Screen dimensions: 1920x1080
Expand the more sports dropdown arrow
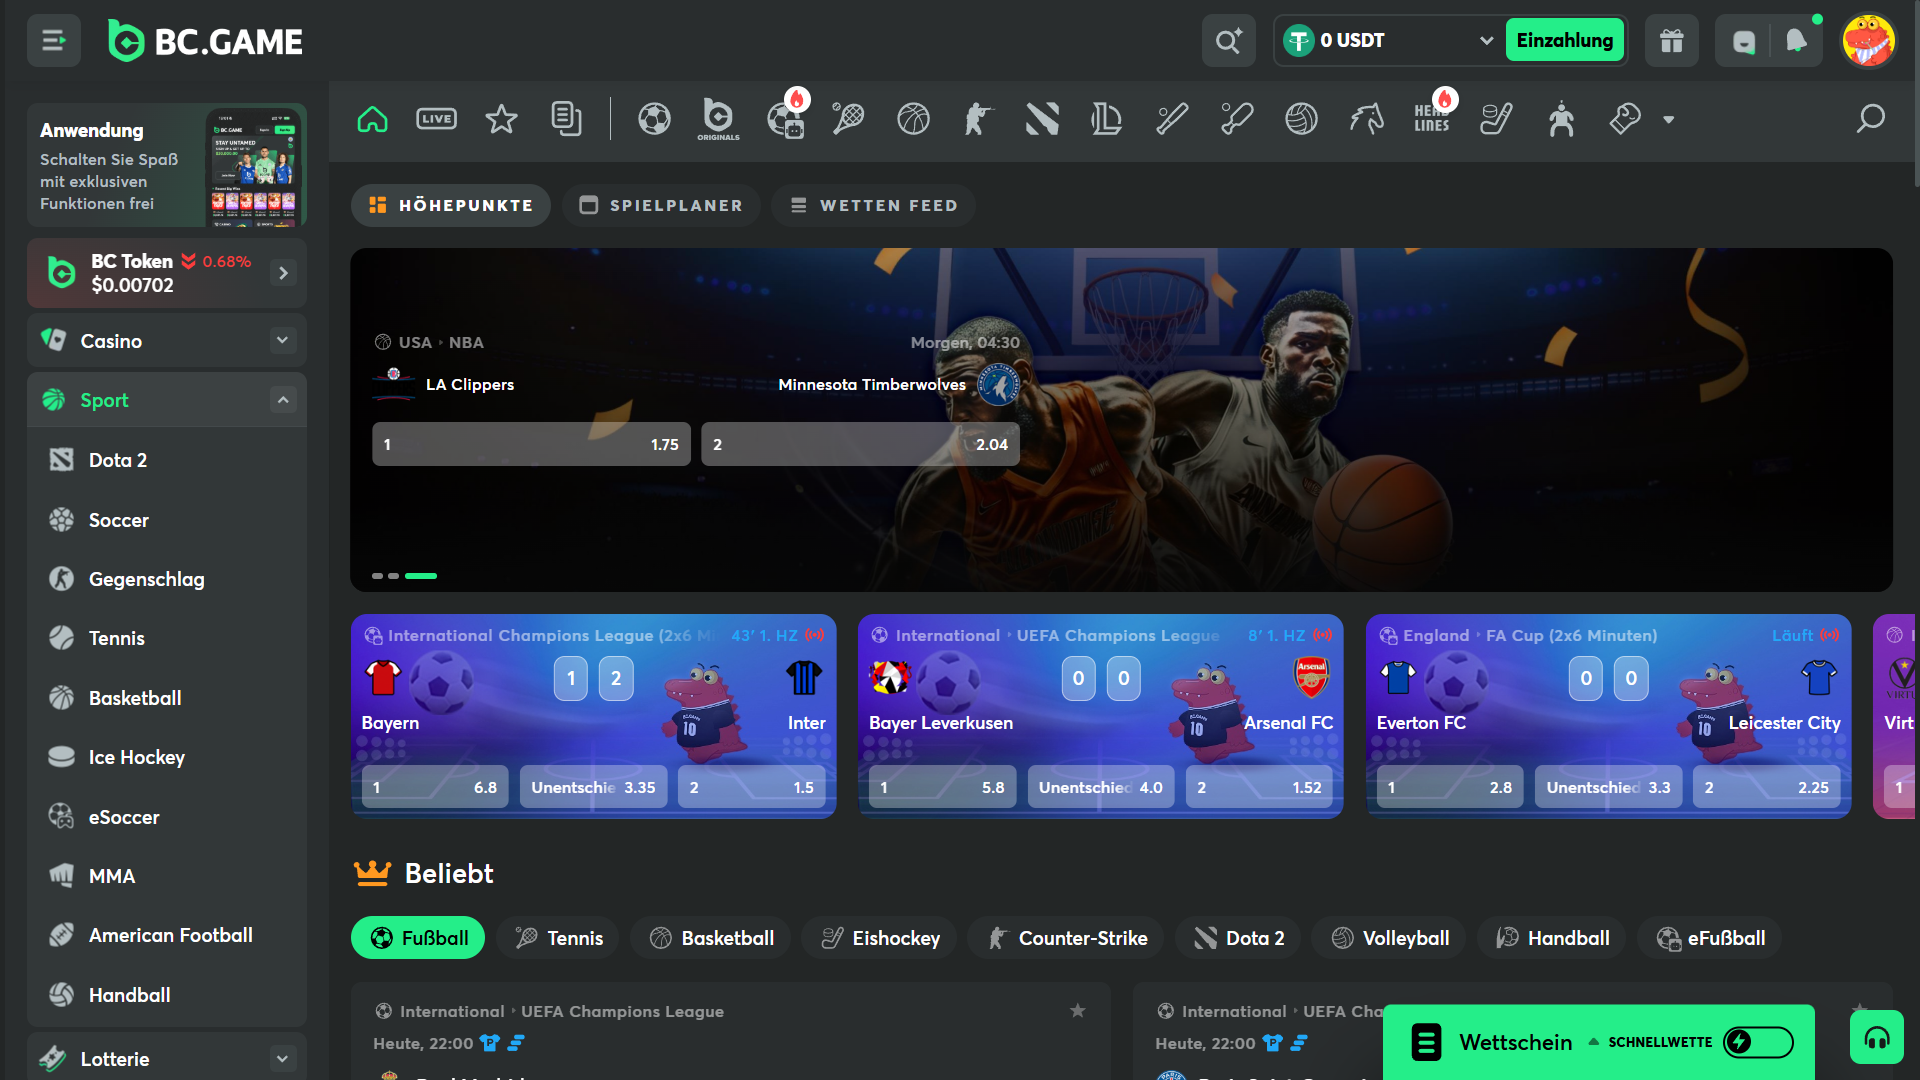point(1668,120)
